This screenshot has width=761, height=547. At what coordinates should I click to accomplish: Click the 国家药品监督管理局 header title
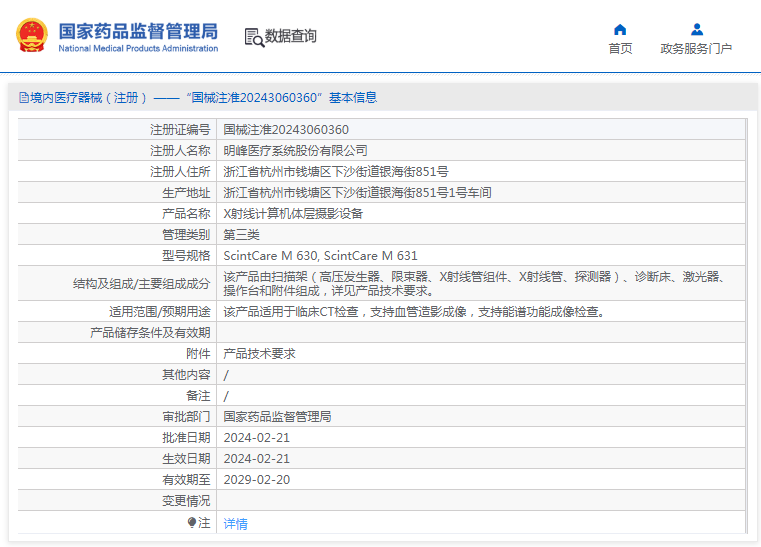(138, 31)
